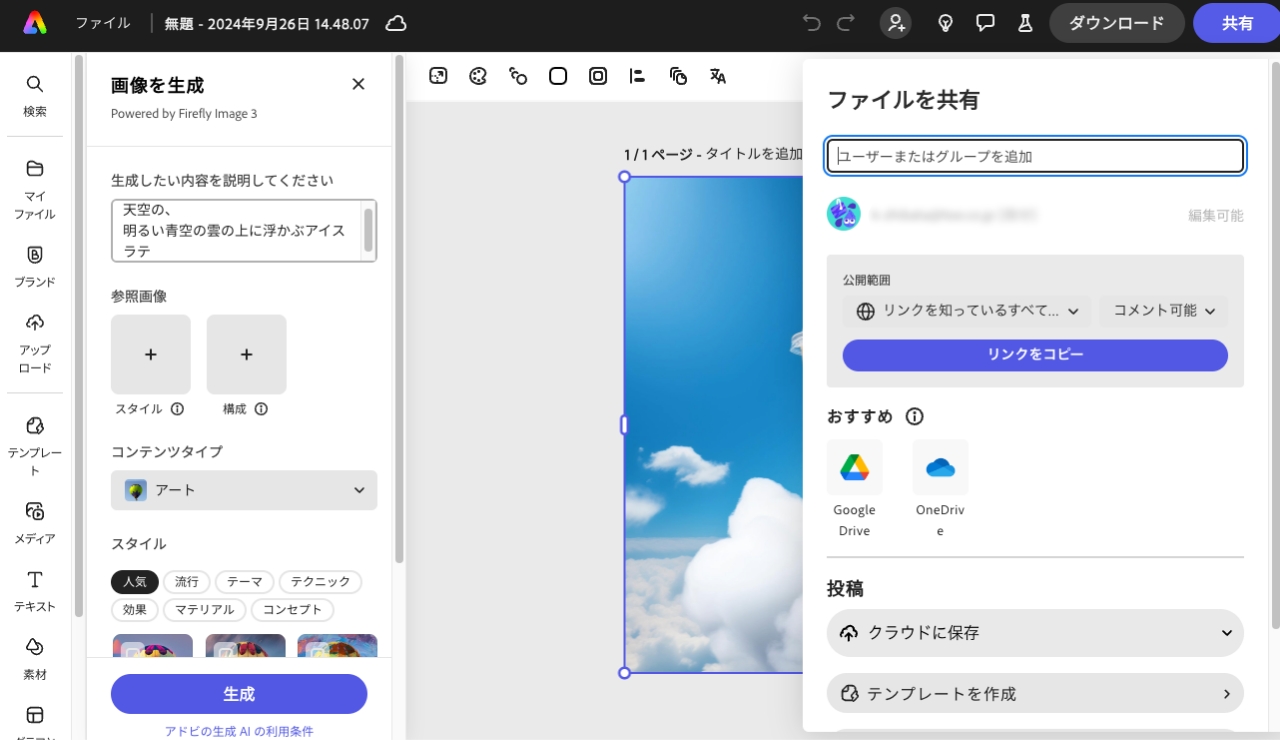Open the テンプレート sidebar panel

coord(35,445)
